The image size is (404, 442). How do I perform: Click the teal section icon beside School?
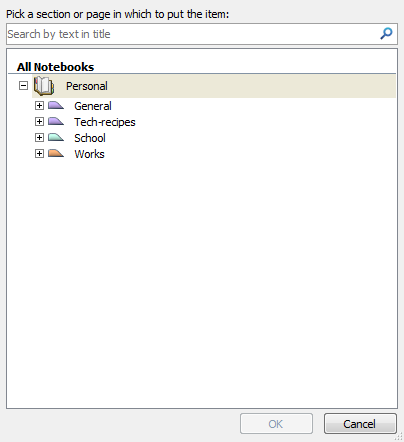(56, 137)
